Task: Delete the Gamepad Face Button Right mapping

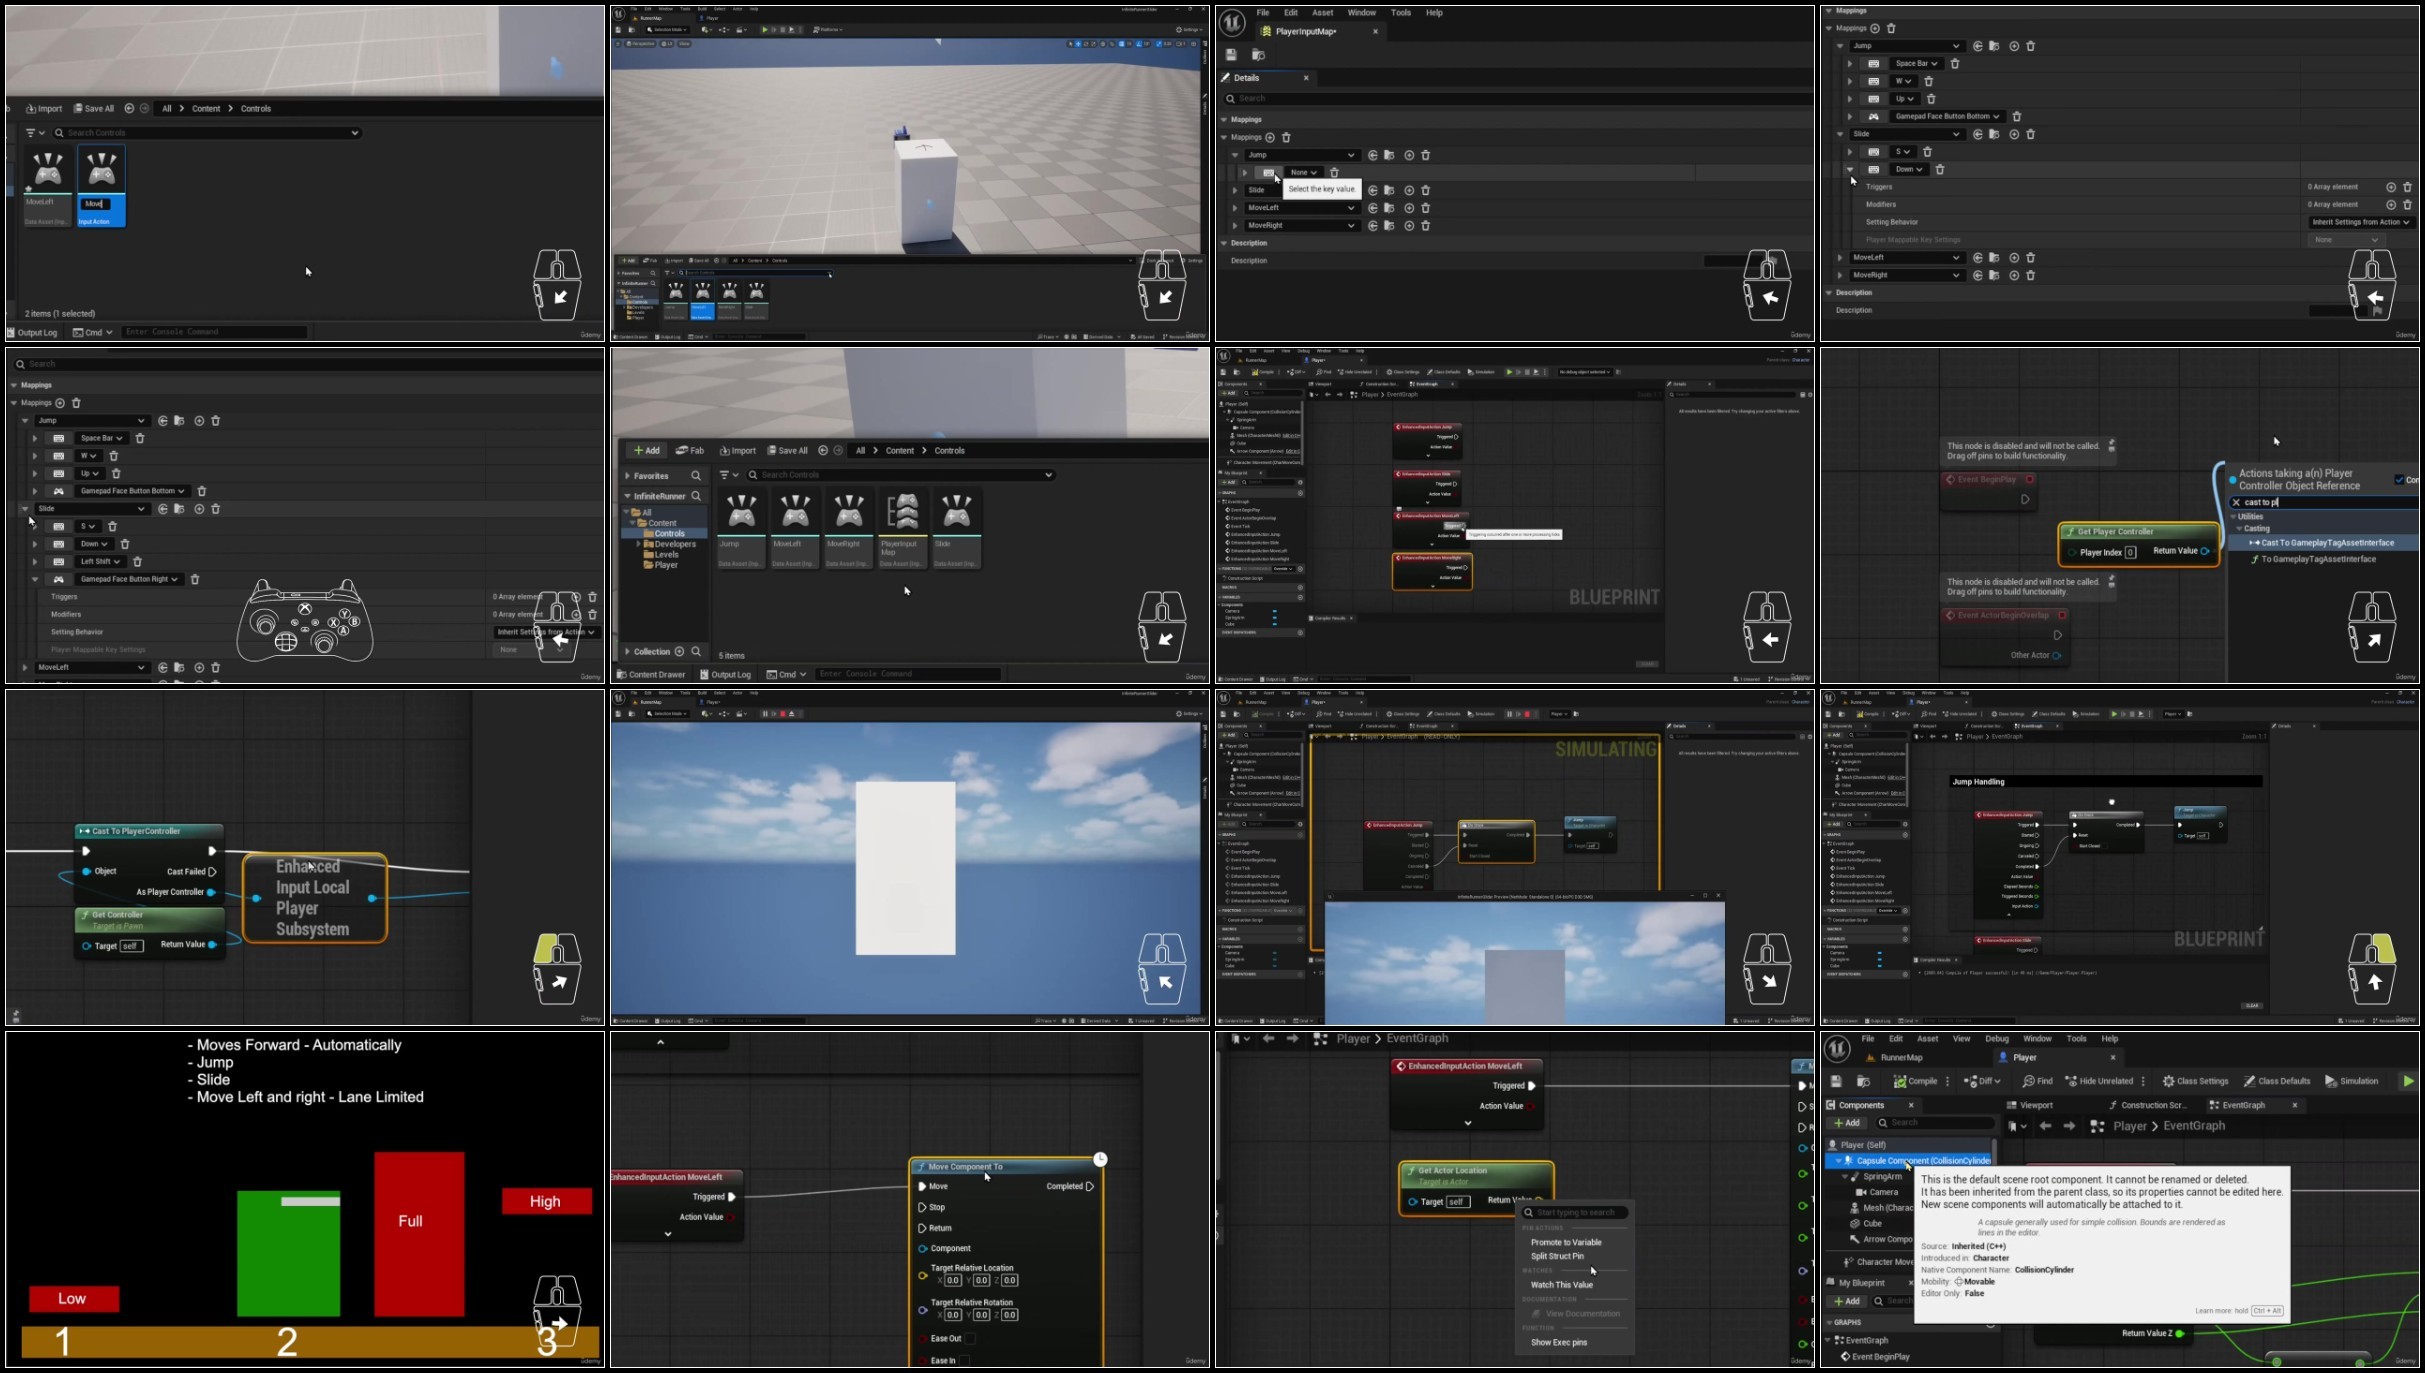Action: point(195,580)
